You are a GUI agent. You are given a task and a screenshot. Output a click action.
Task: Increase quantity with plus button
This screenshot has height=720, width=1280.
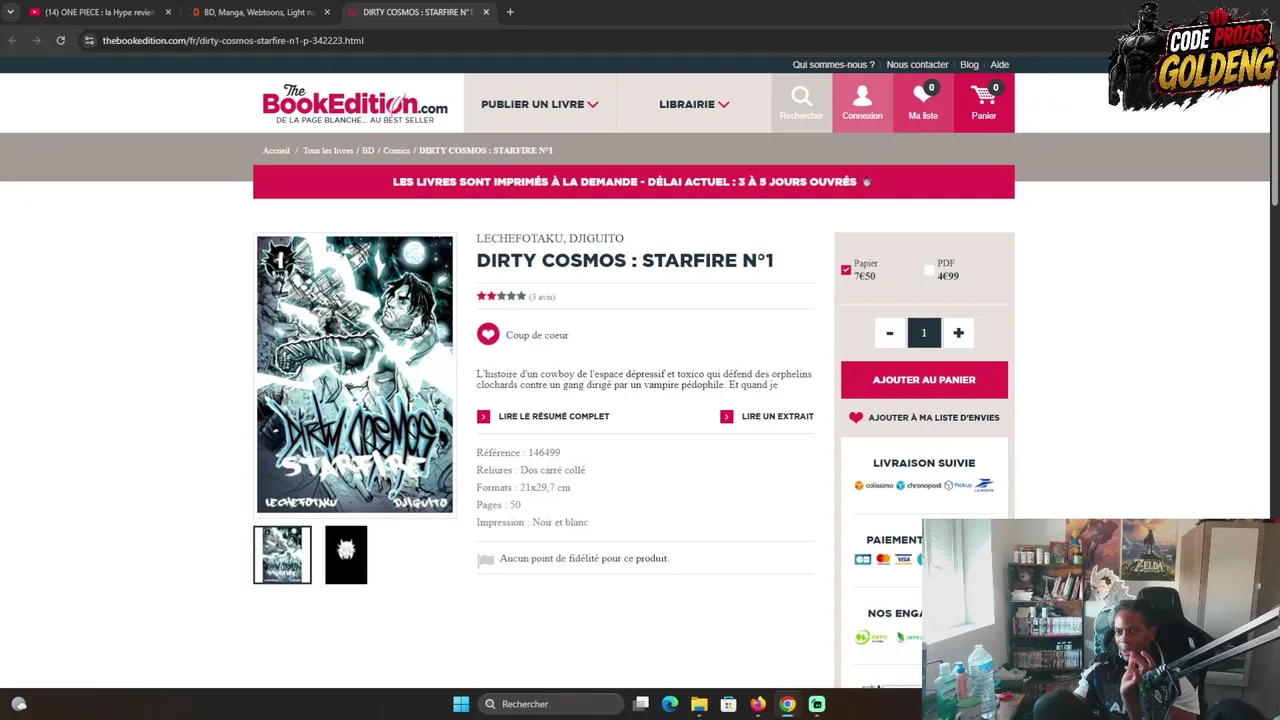pyautogui.click(x=958, y=333)
